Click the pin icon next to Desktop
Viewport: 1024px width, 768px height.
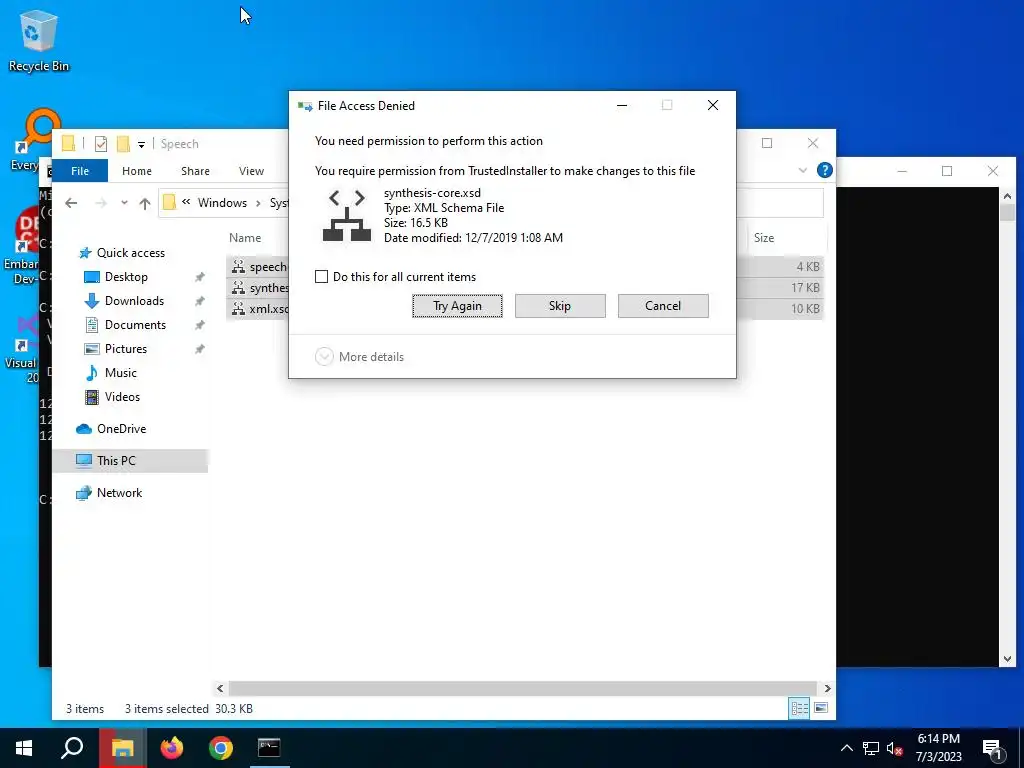(x=200, y=277)
